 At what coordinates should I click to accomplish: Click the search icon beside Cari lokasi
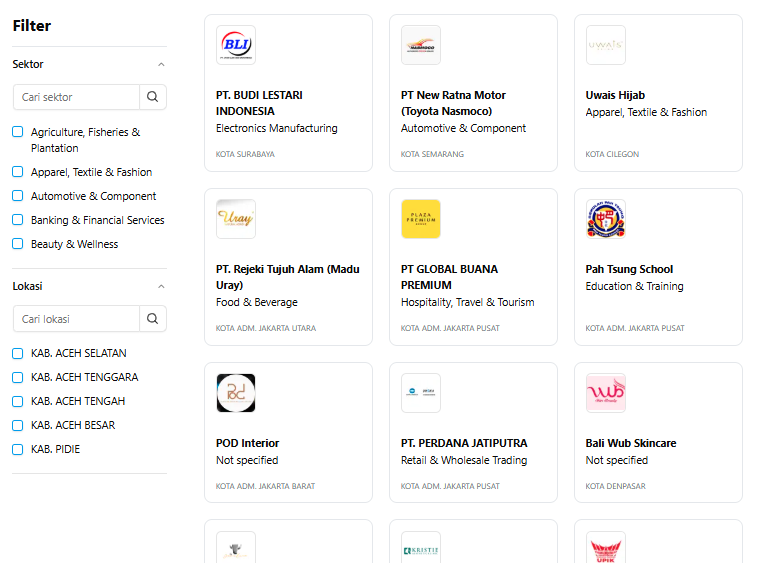click(153, 319)
